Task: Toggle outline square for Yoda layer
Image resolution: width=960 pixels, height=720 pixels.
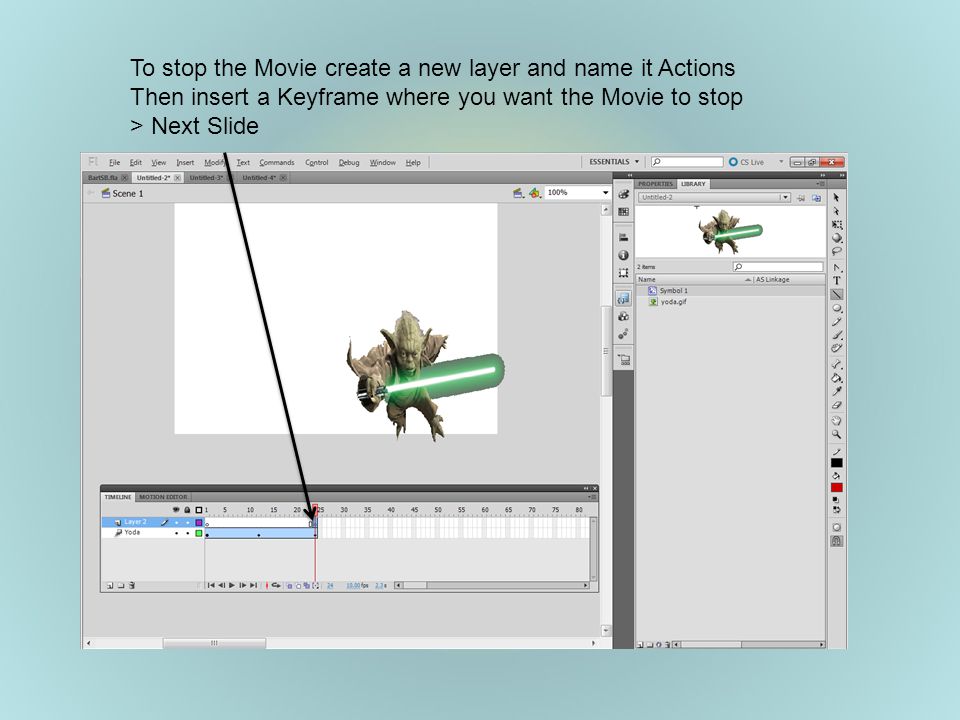Action: point(198,533)
